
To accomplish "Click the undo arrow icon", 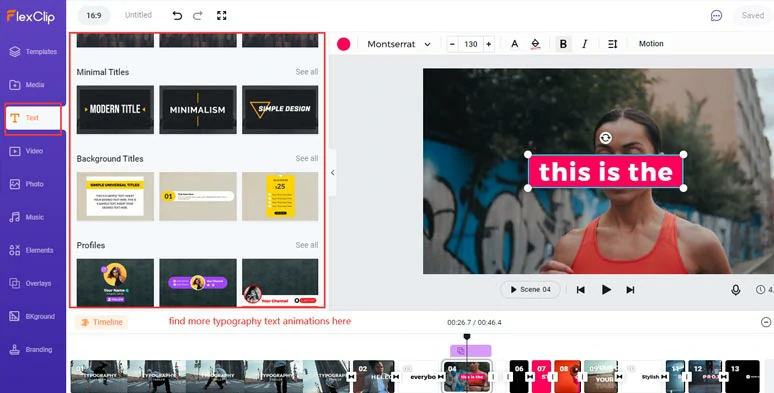I will pyautogui.click(x=177, y=15).
